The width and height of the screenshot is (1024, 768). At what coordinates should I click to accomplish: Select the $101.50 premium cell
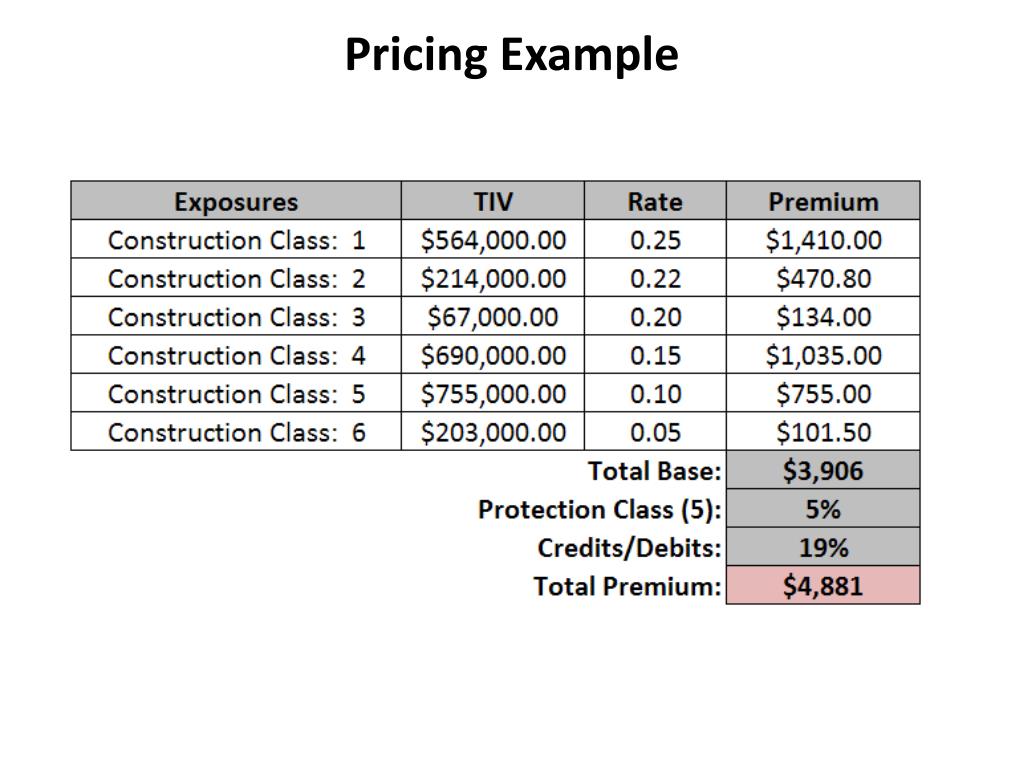click(823, 432)
